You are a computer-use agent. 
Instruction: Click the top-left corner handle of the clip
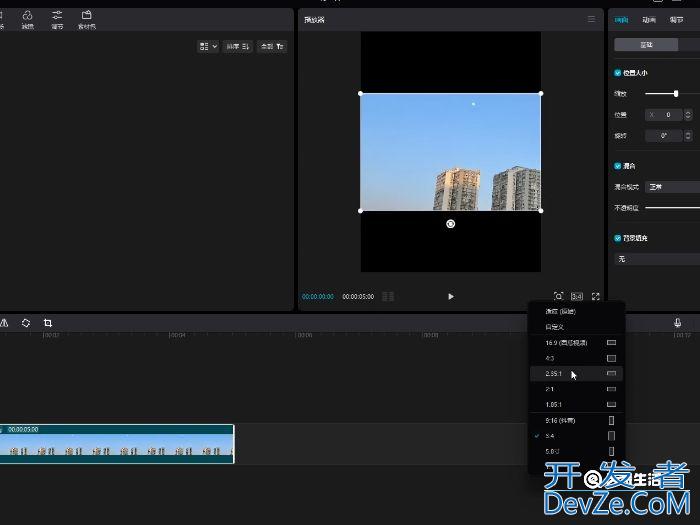click(360, 93)
